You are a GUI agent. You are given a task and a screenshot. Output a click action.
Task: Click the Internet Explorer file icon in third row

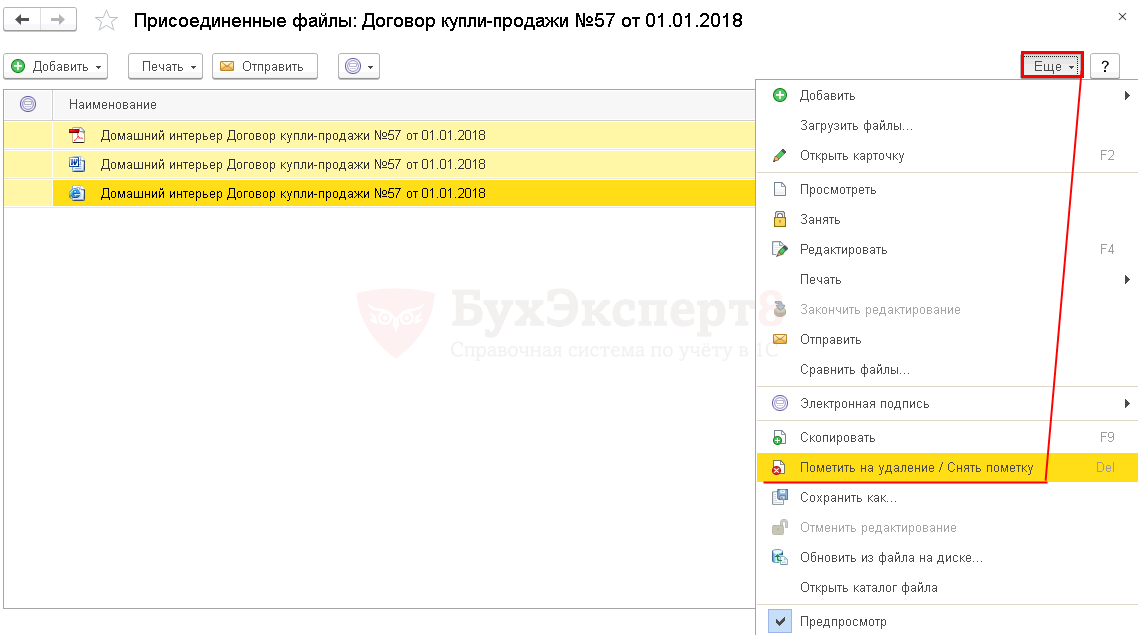point(77,194)
